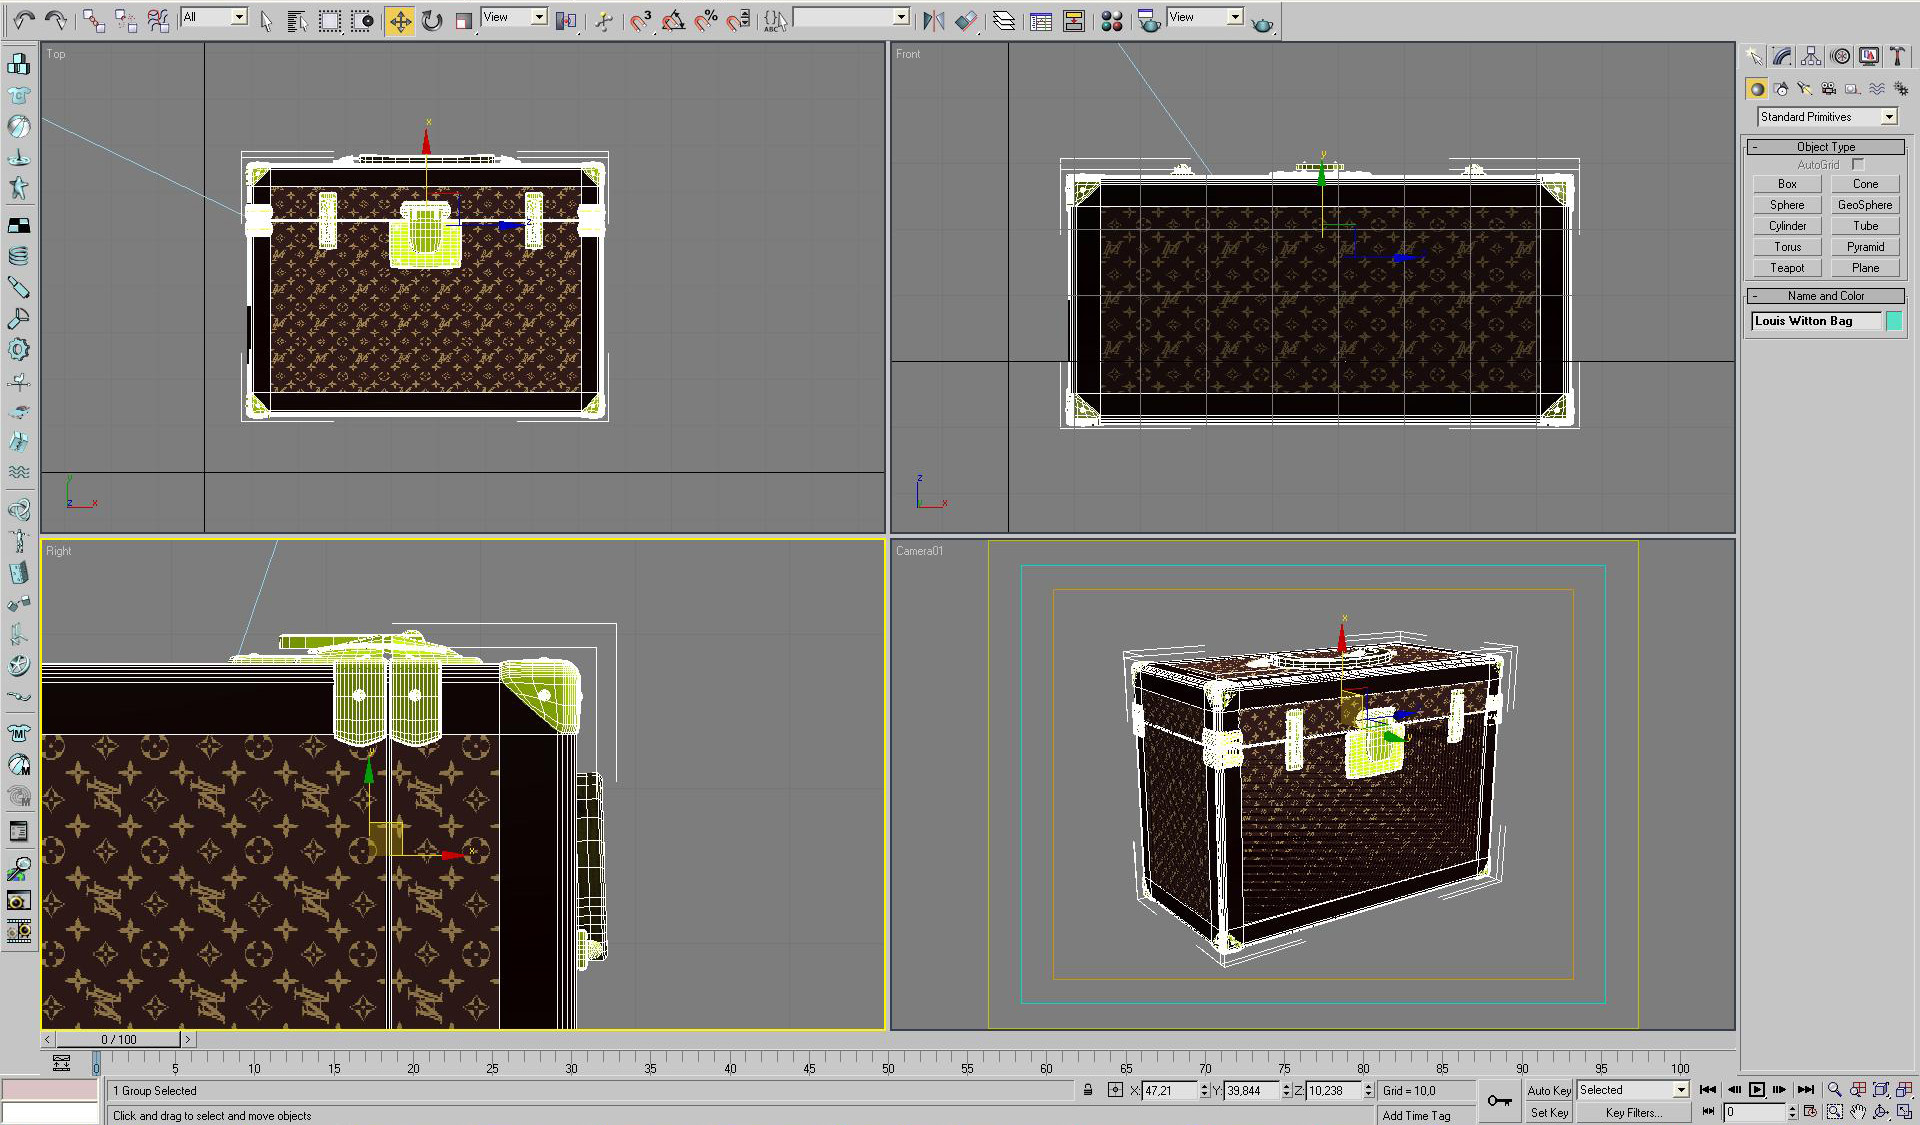The width and height of the screenshot is (1920, 1125).
Task: Activate Bind to Space Warp tool
Action: click(x=158, y=20)
